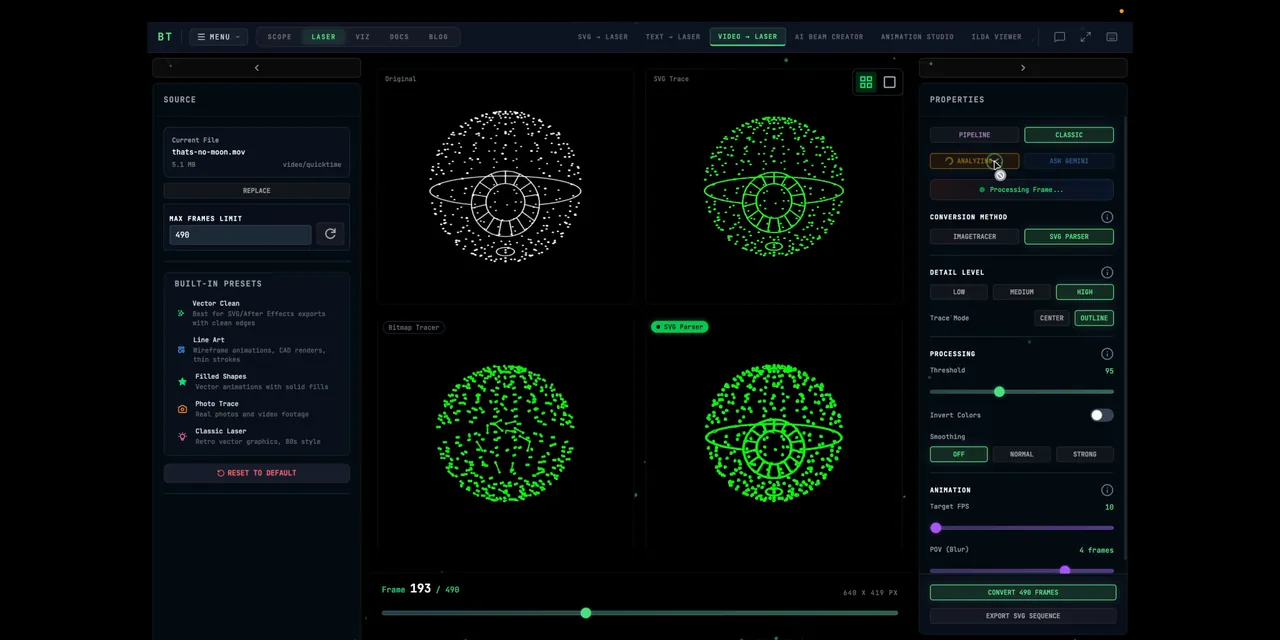Viewport: 1280px width, 640px height.
Task: Click the Threshold slider handle
Action: pos(999,392)
